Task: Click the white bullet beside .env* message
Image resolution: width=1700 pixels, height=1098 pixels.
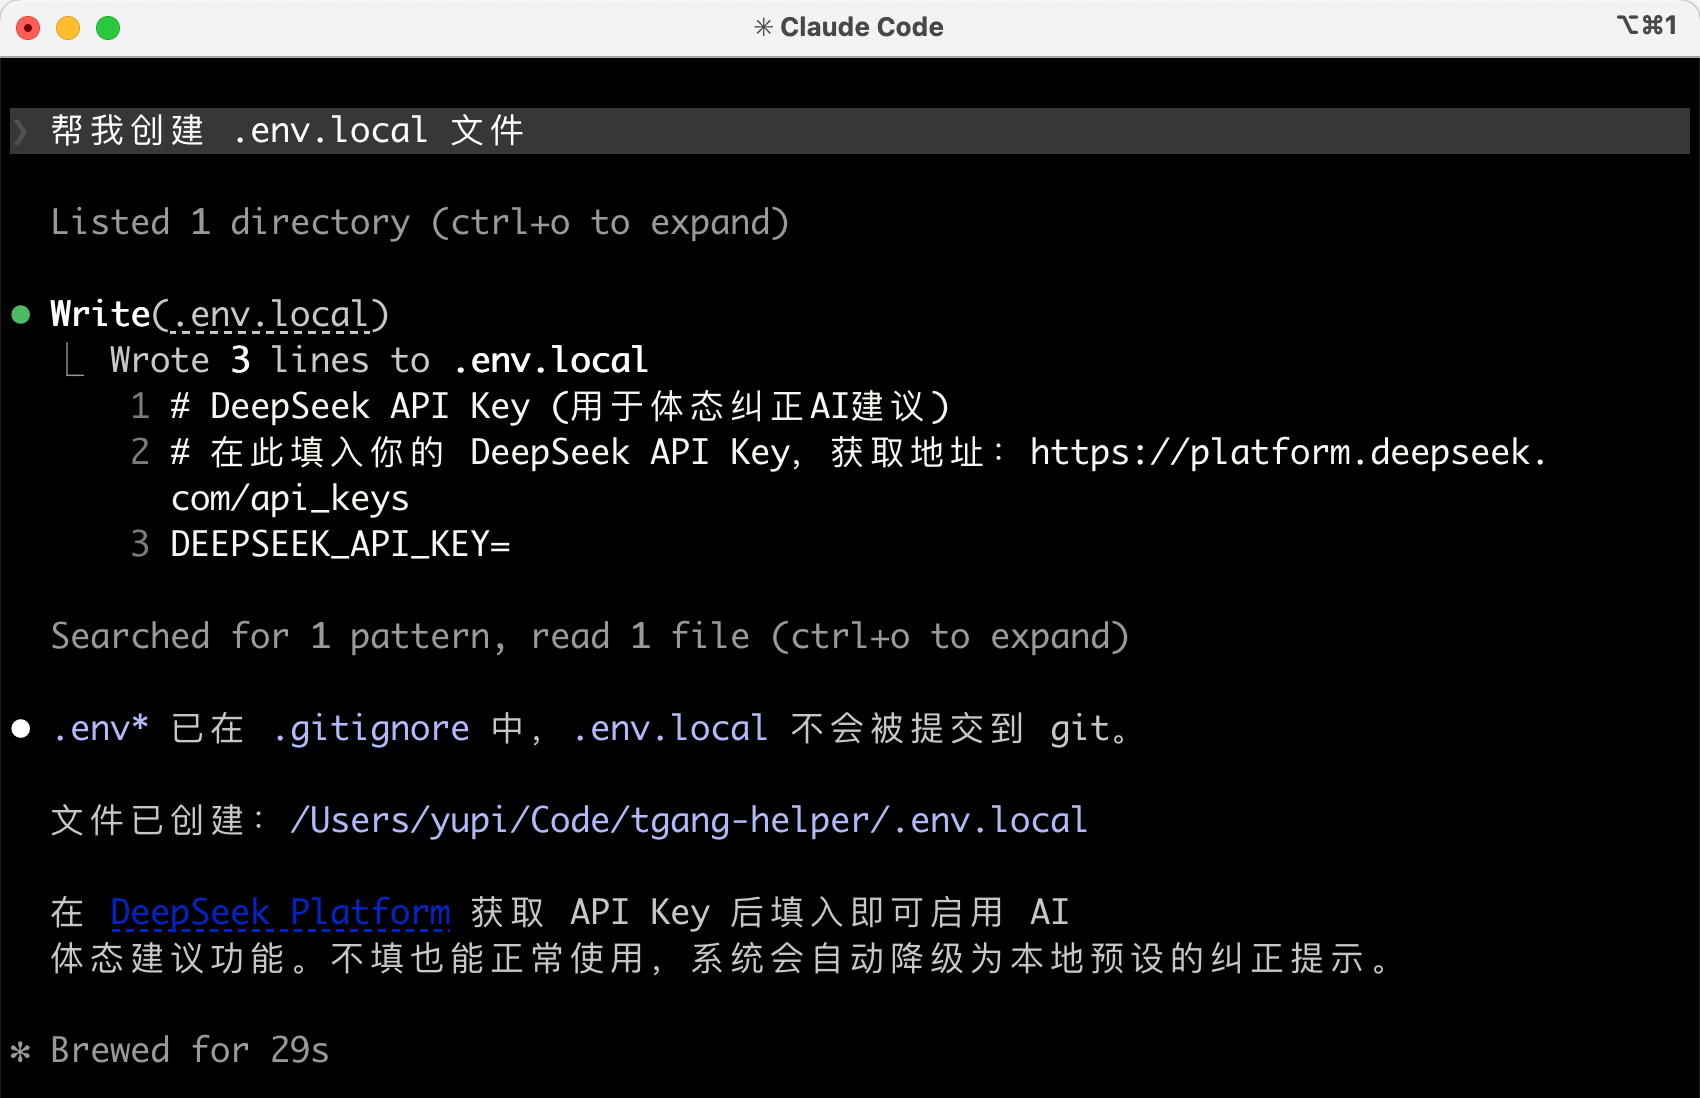Action: coord(21,729)
